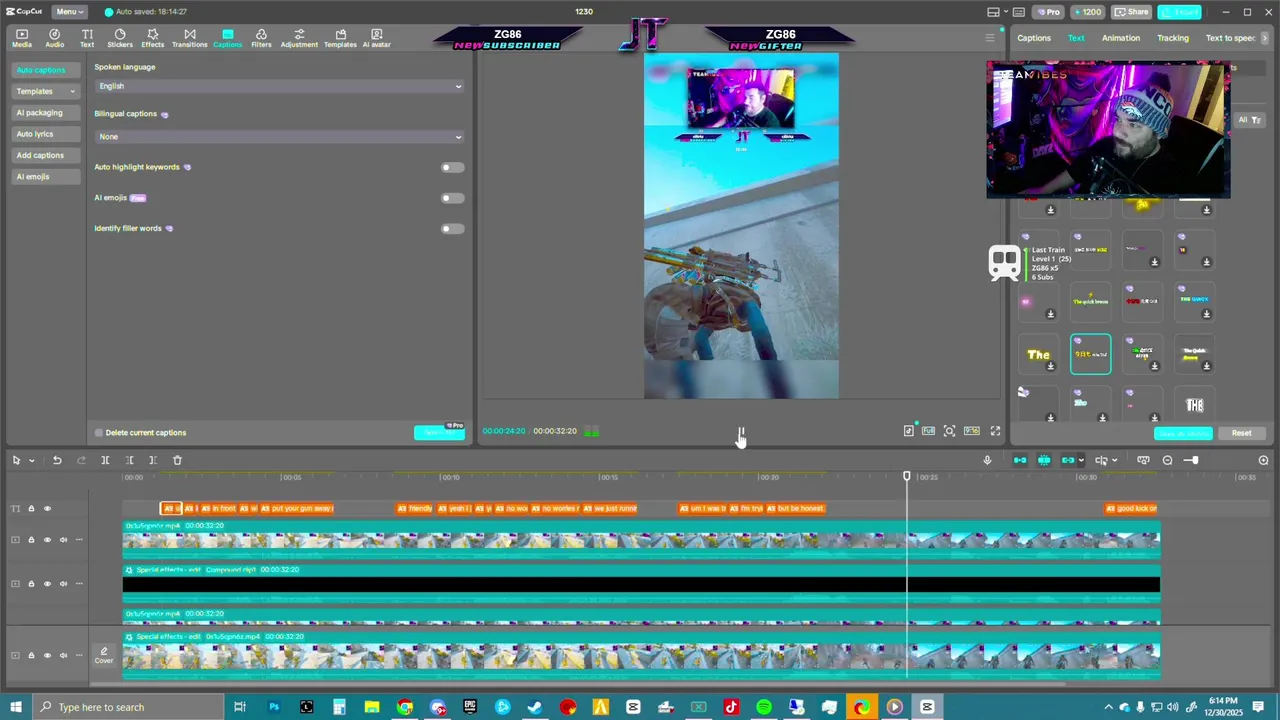Switch to the Animation tab
This screenshot has height=720, width=1280.
(x=1120, y=38)
